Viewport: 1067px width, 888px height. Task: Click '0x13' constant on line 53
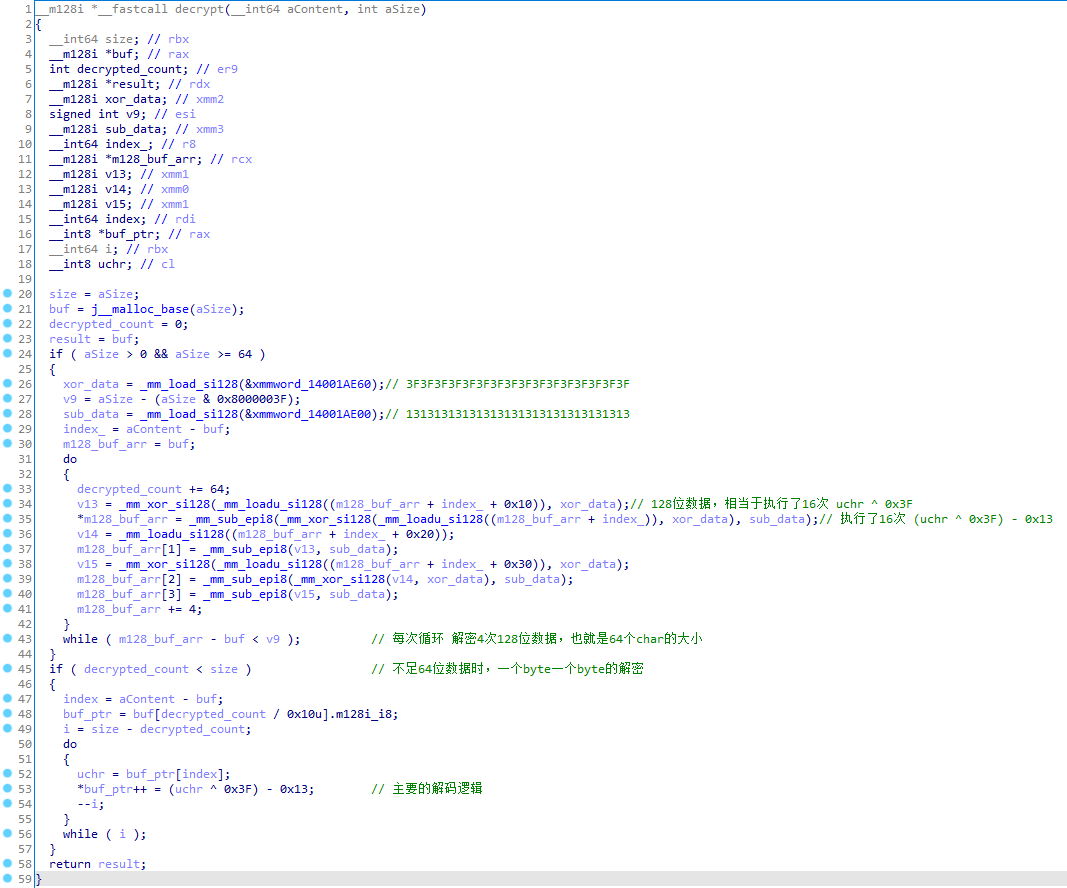click(x=294, y=789)
